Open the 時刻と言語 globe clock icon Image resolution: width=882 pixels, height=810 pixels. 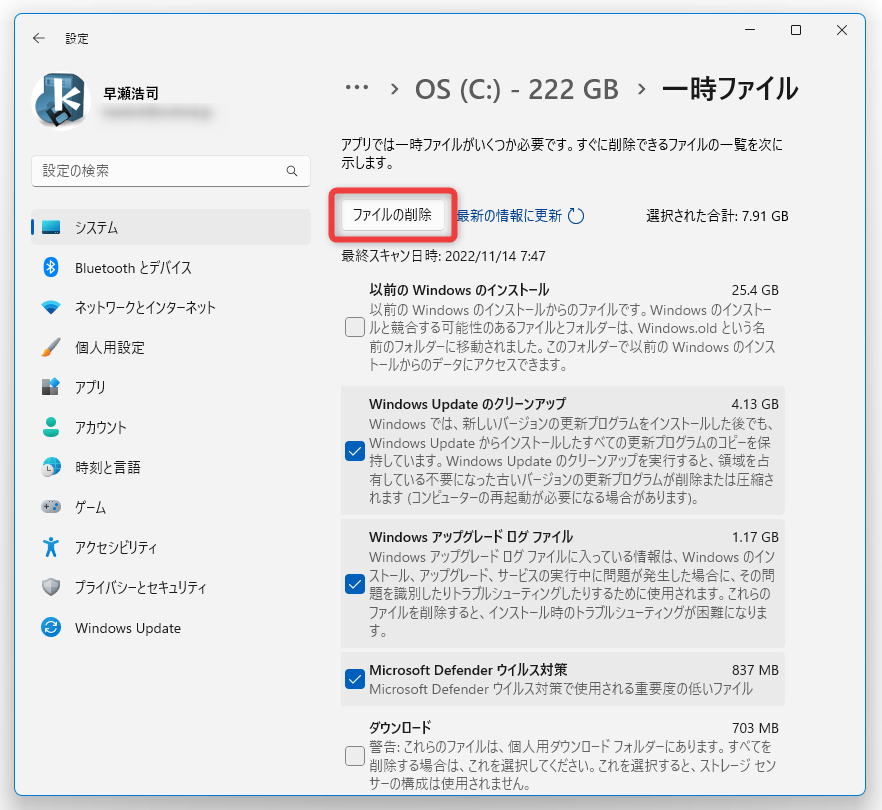[51, 467]
